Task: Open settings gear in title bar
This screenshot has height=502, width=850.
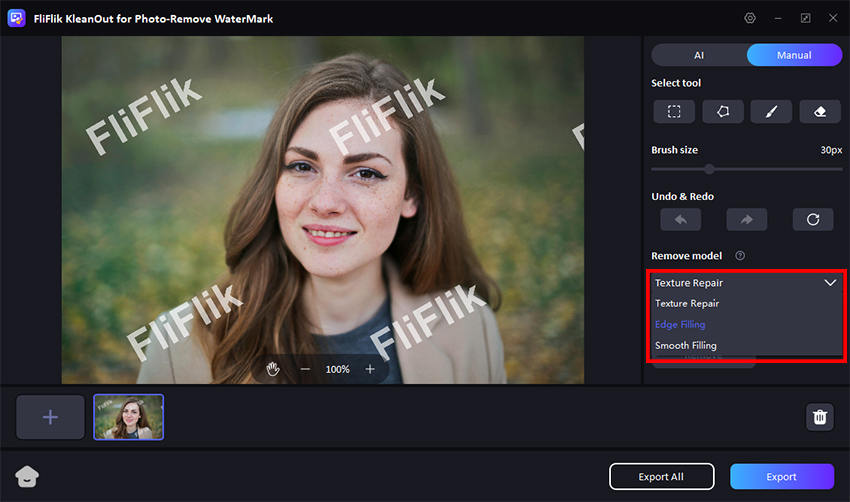Action: (x=750, y=18)
